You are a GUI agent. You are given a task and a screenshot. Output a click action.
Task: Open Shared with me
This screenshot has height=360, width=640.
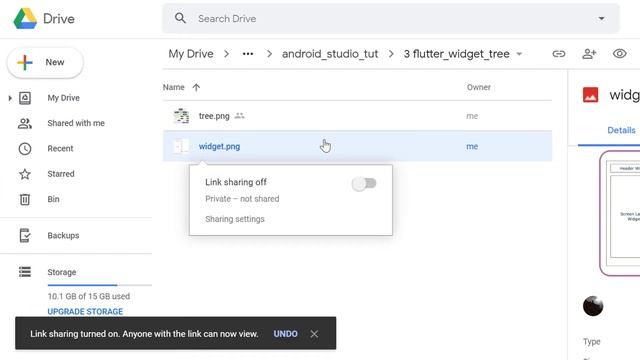click(76, 123)
